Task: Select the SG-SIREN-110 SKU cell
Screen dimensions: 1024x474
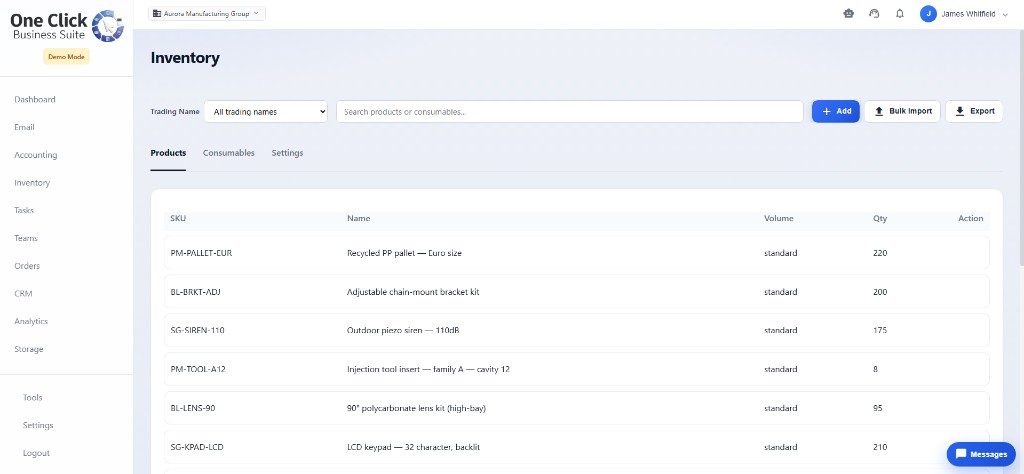Action: pyautogui.click(x=197, y=330)
